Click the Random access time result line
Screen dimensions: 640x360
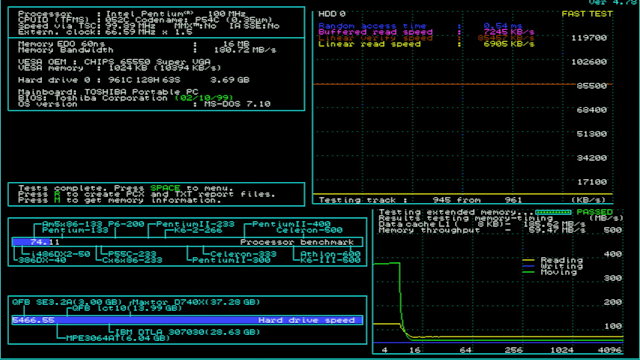[420, 26]
